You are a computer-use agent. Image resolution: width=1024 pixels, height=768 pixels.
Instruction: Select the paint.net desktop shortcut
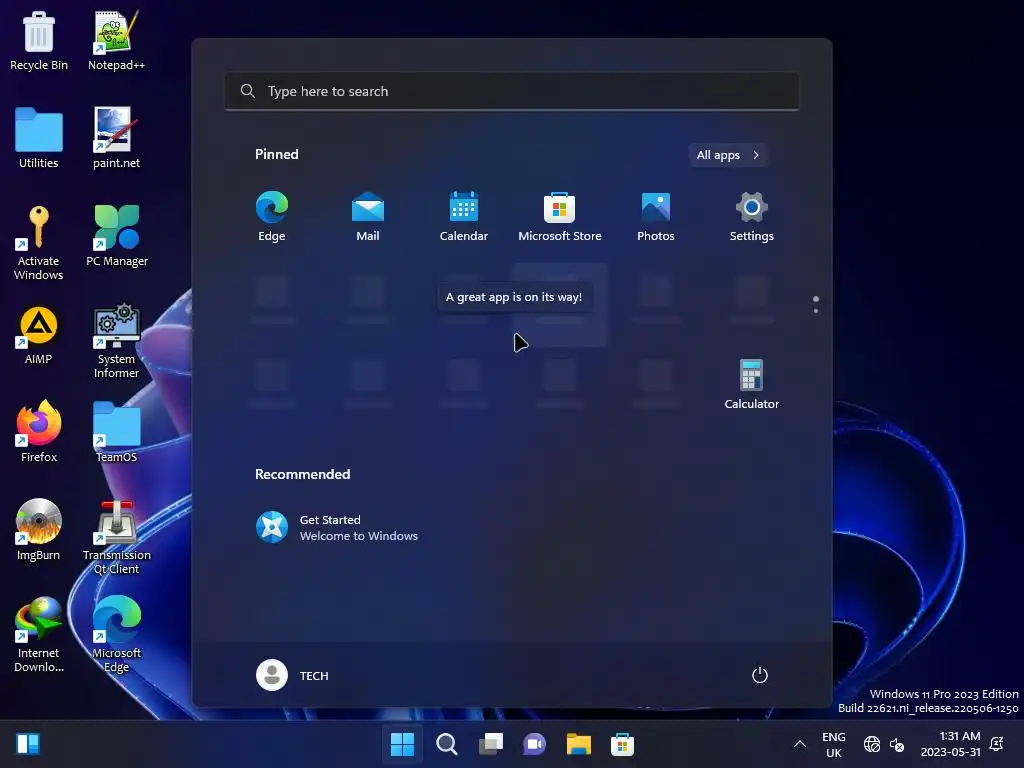116,138
